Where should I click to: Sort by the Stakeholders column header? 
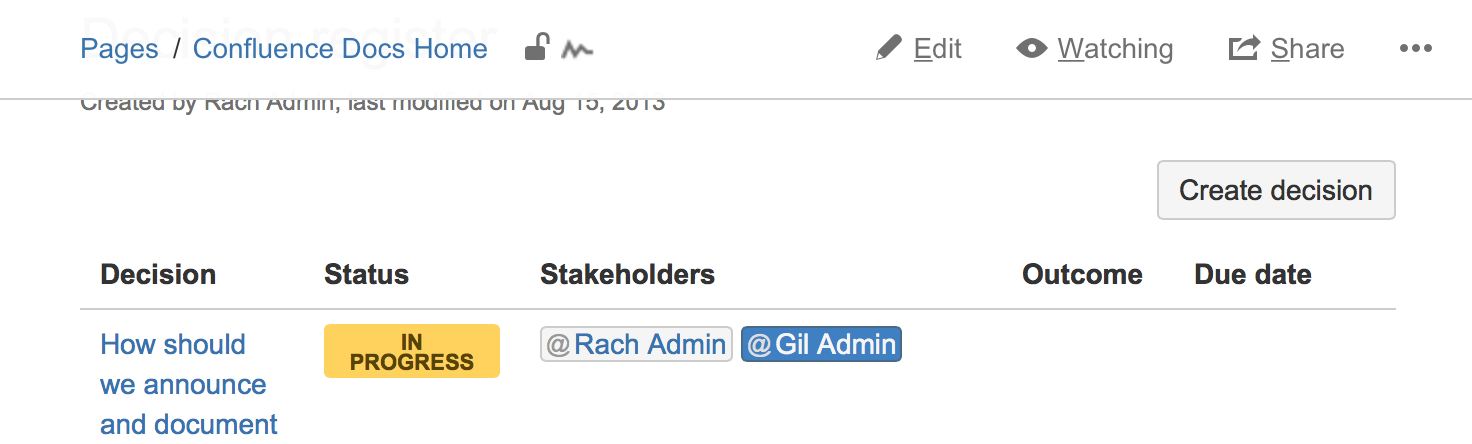[627, 274]
